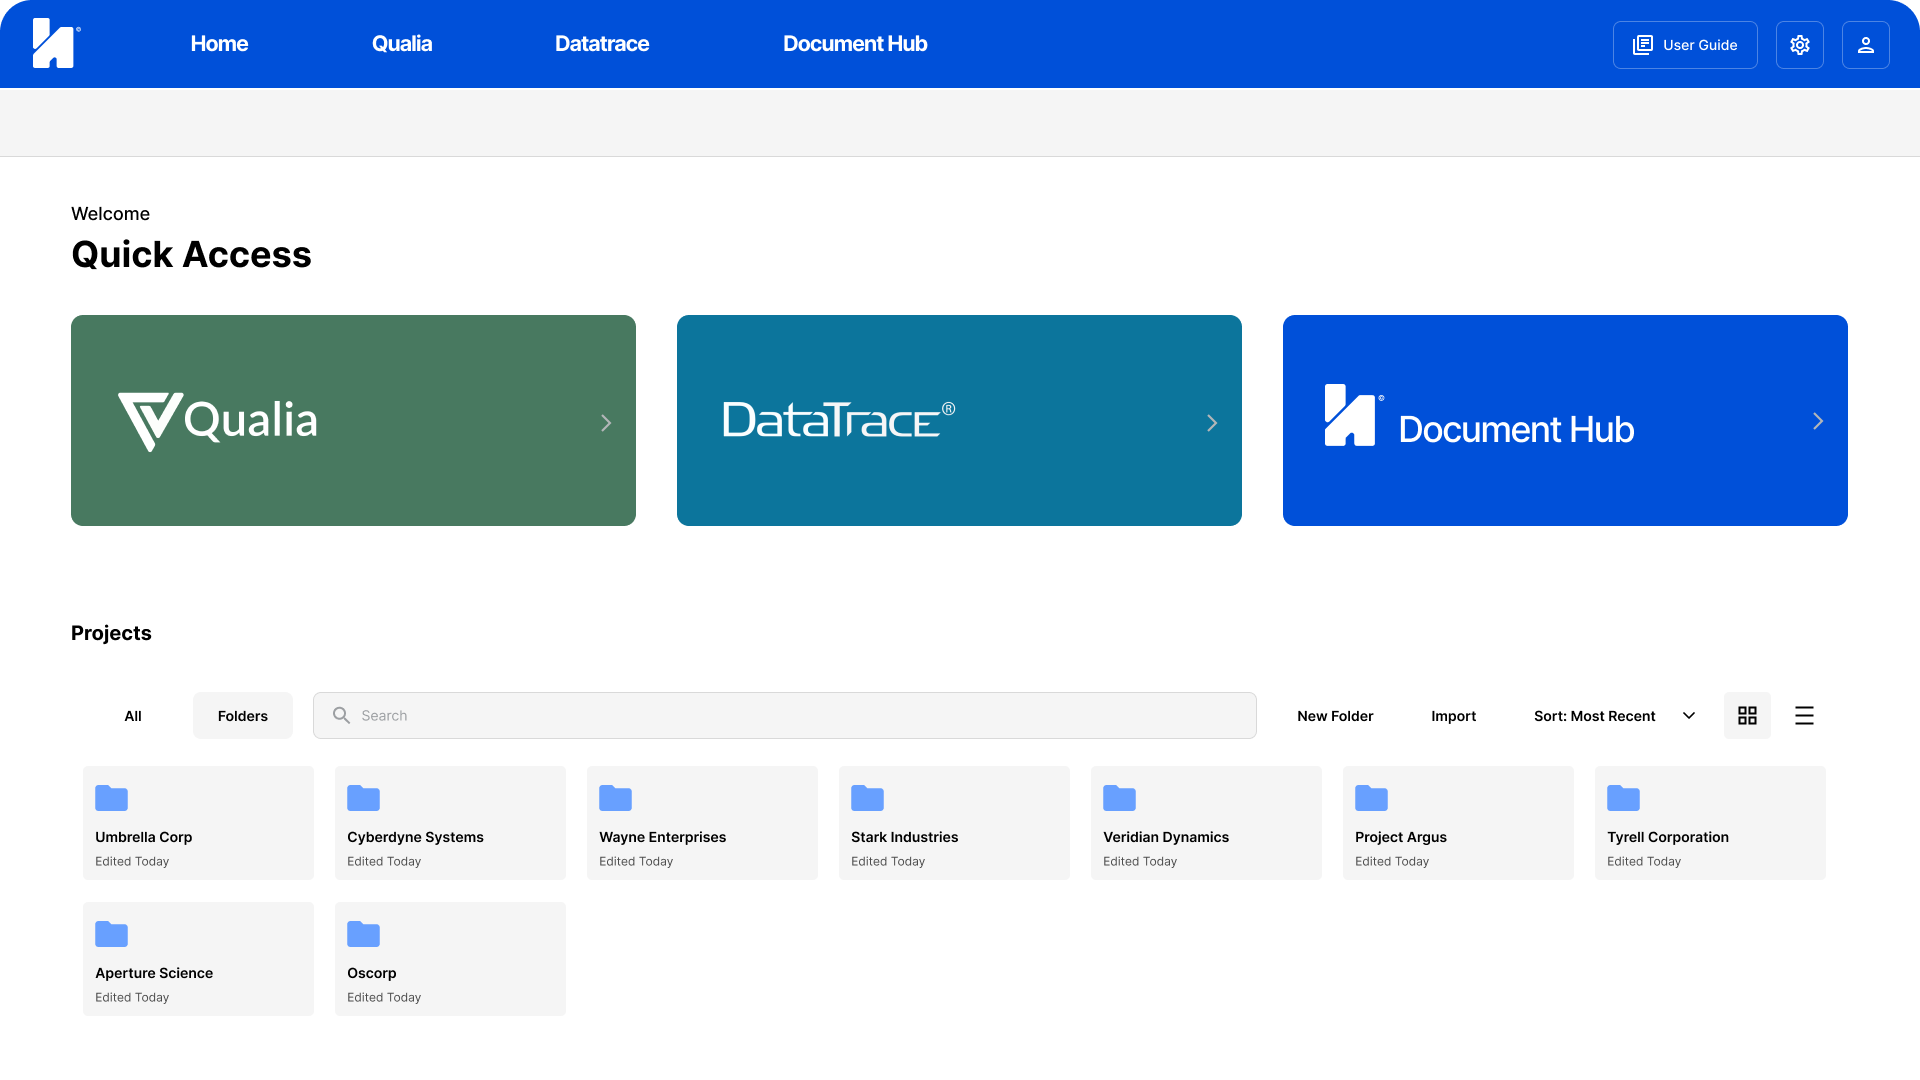The height and width of the screenshot is (1080, 1920).
Task: Open the Umbrella Corp folder name
Action: (x=143, y=837)
